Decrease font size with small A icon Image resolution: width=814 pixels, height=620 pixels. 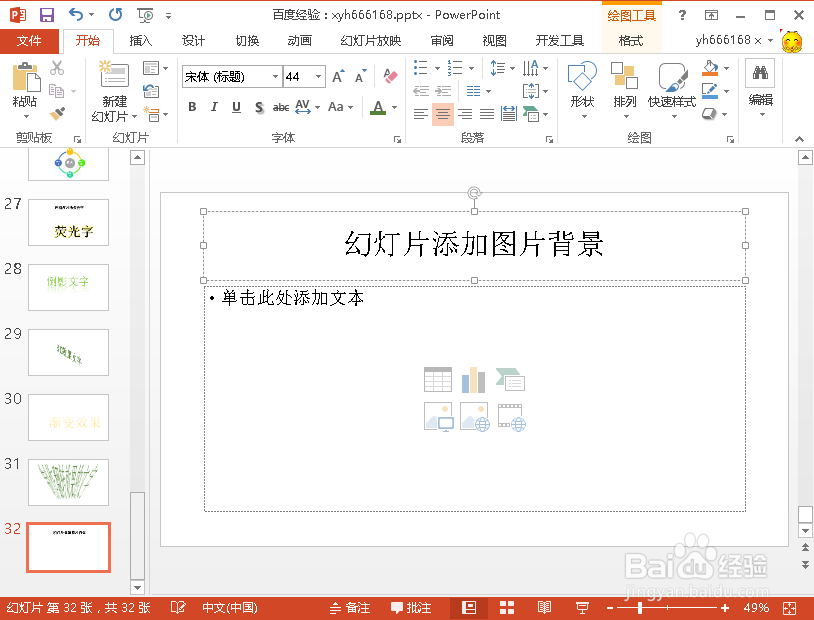point(361,76)
